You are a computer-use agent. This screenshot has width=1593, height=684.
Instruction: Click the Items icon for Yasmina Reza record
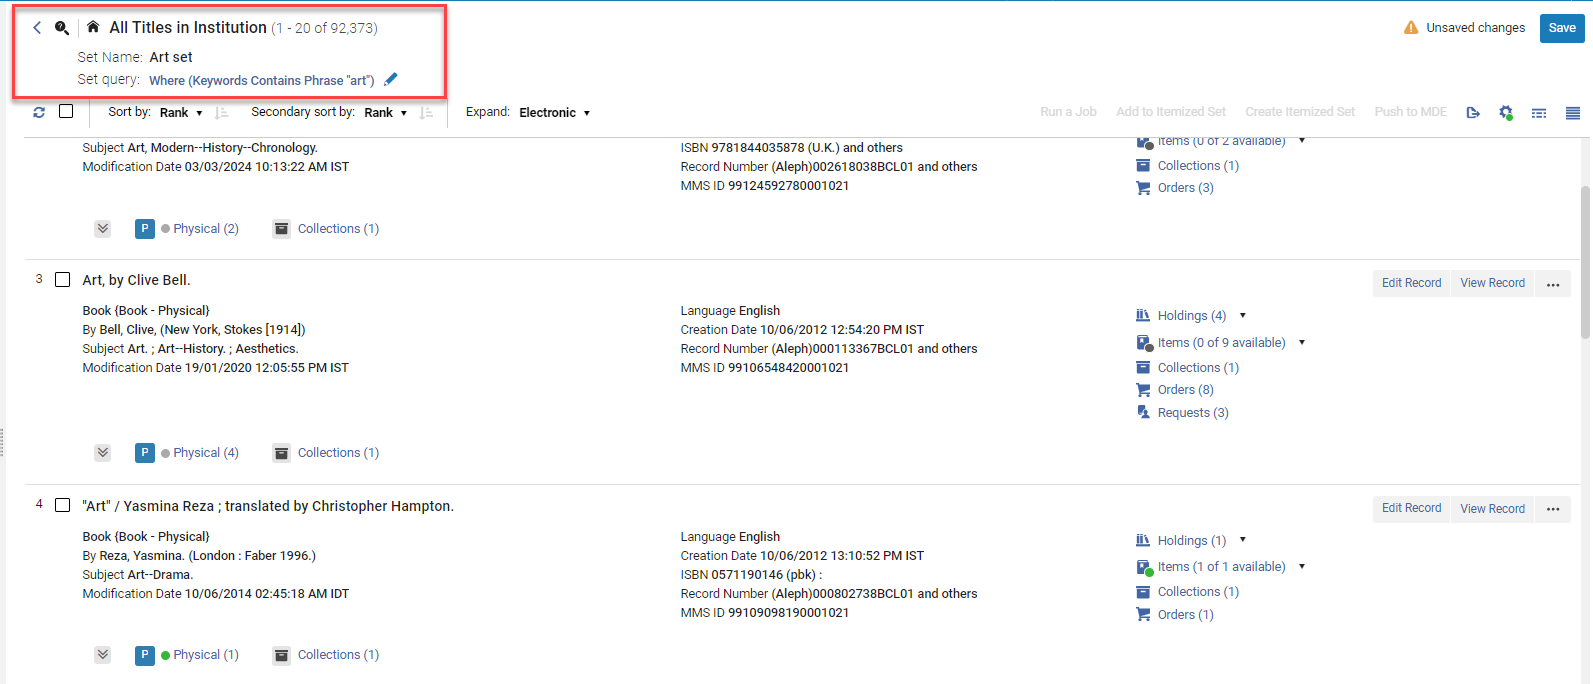click(1144, 567)
